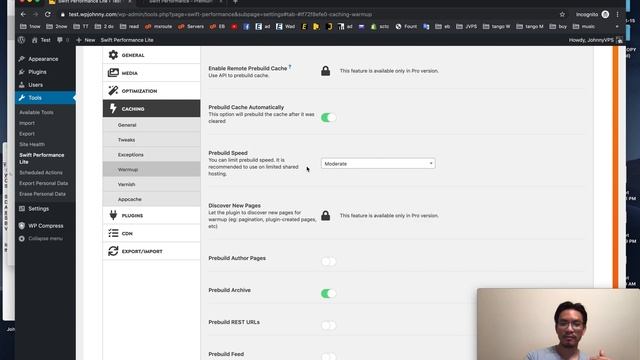Viewport: 640px width, 360px height.
Task: Enable Prebuild Author Pages toggle
Action: (328, 261)
